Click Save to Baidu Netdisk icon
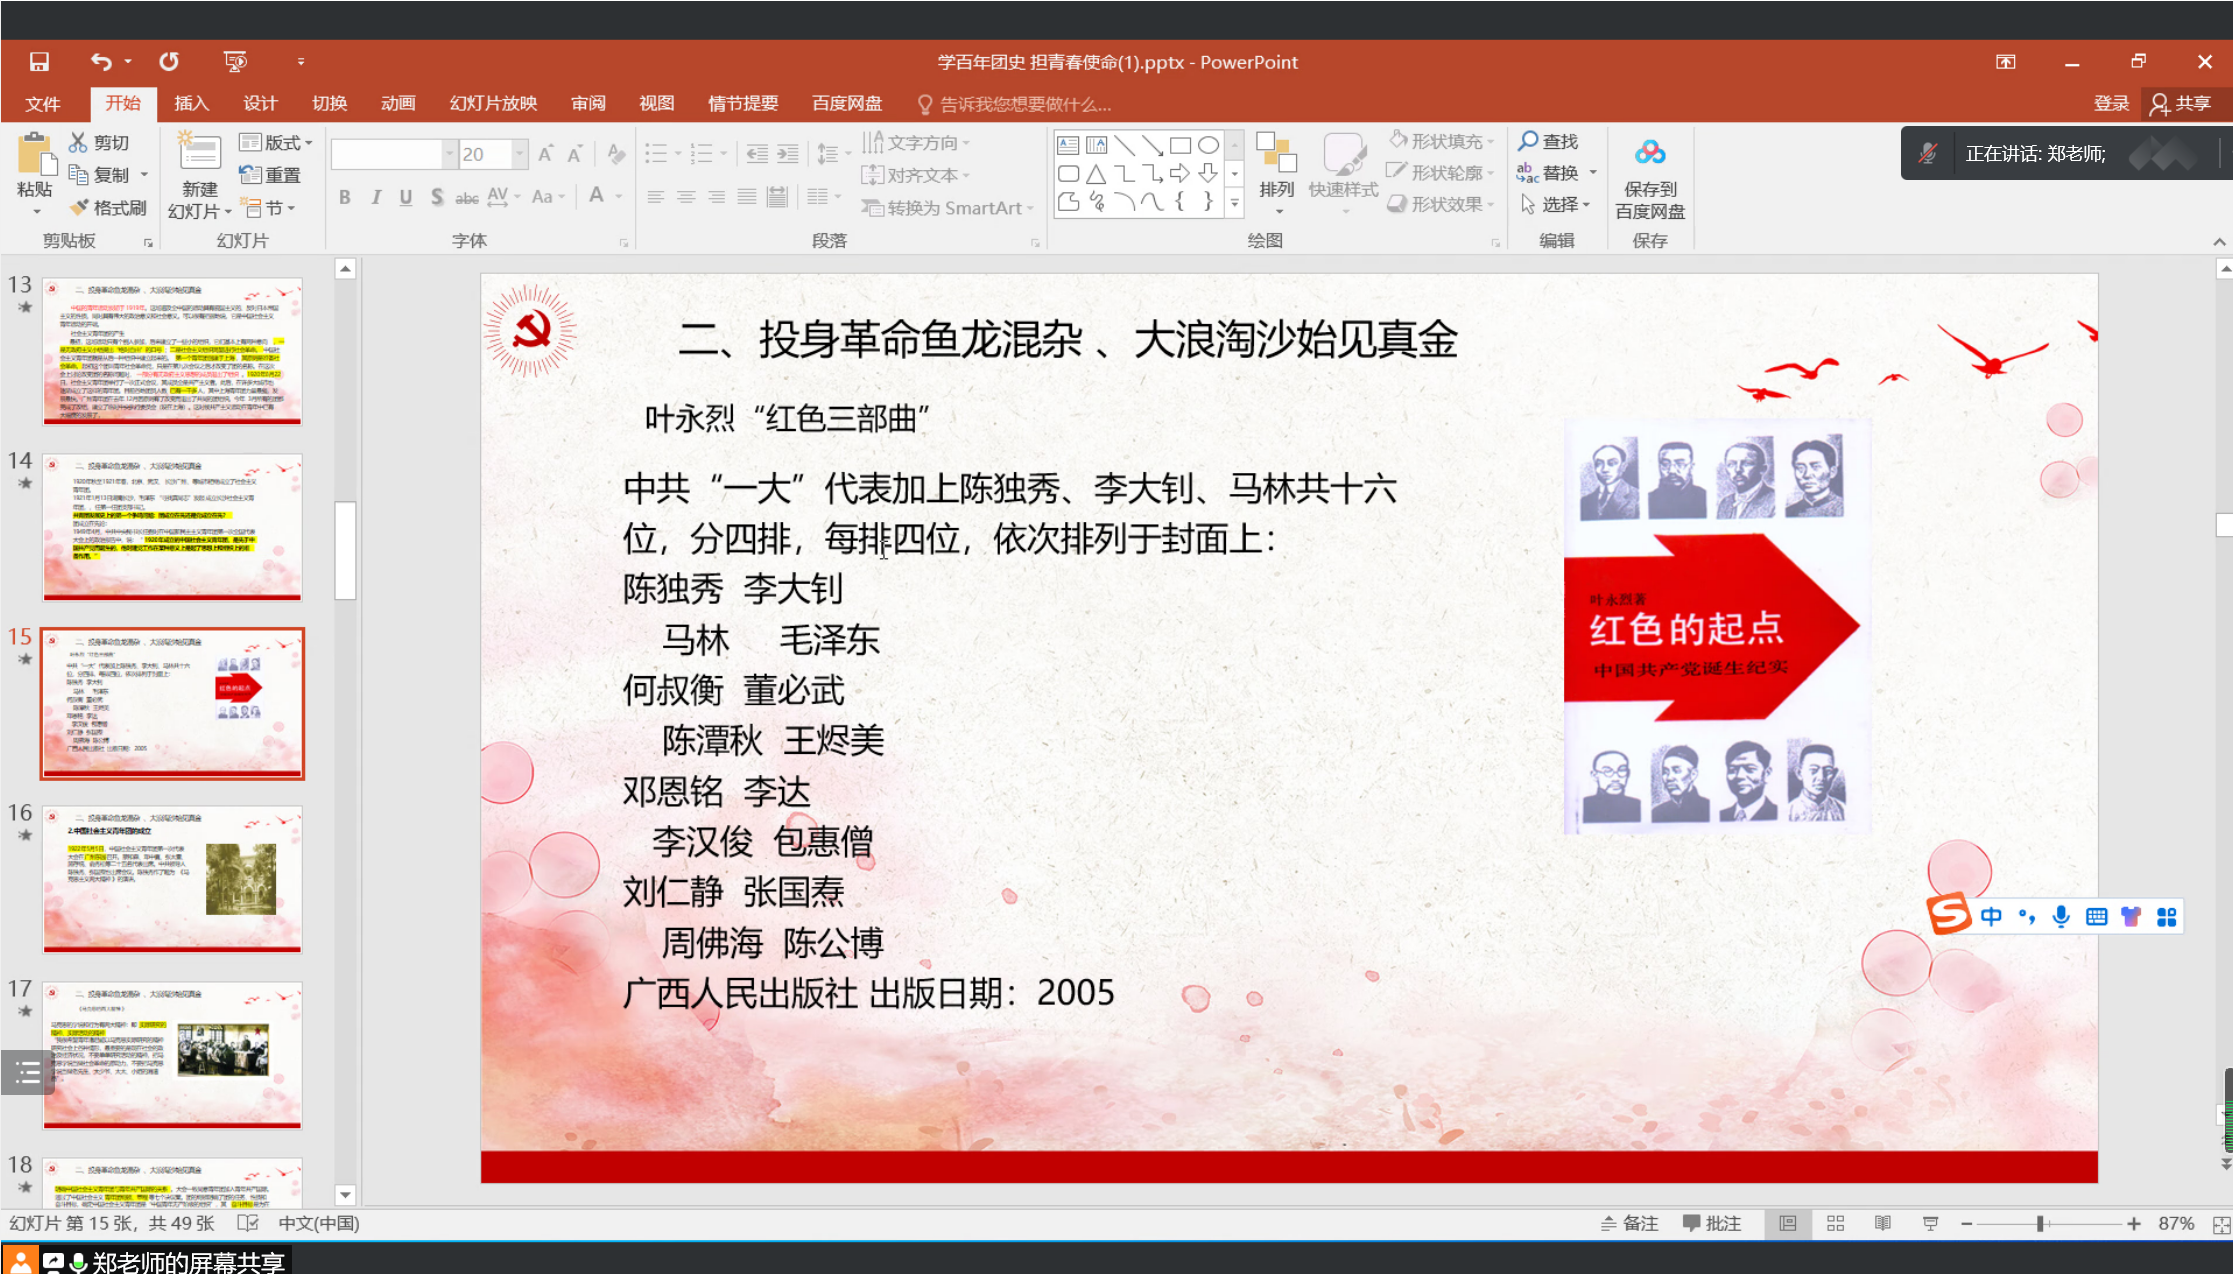2233x1274 pixels. (1649, 153)
